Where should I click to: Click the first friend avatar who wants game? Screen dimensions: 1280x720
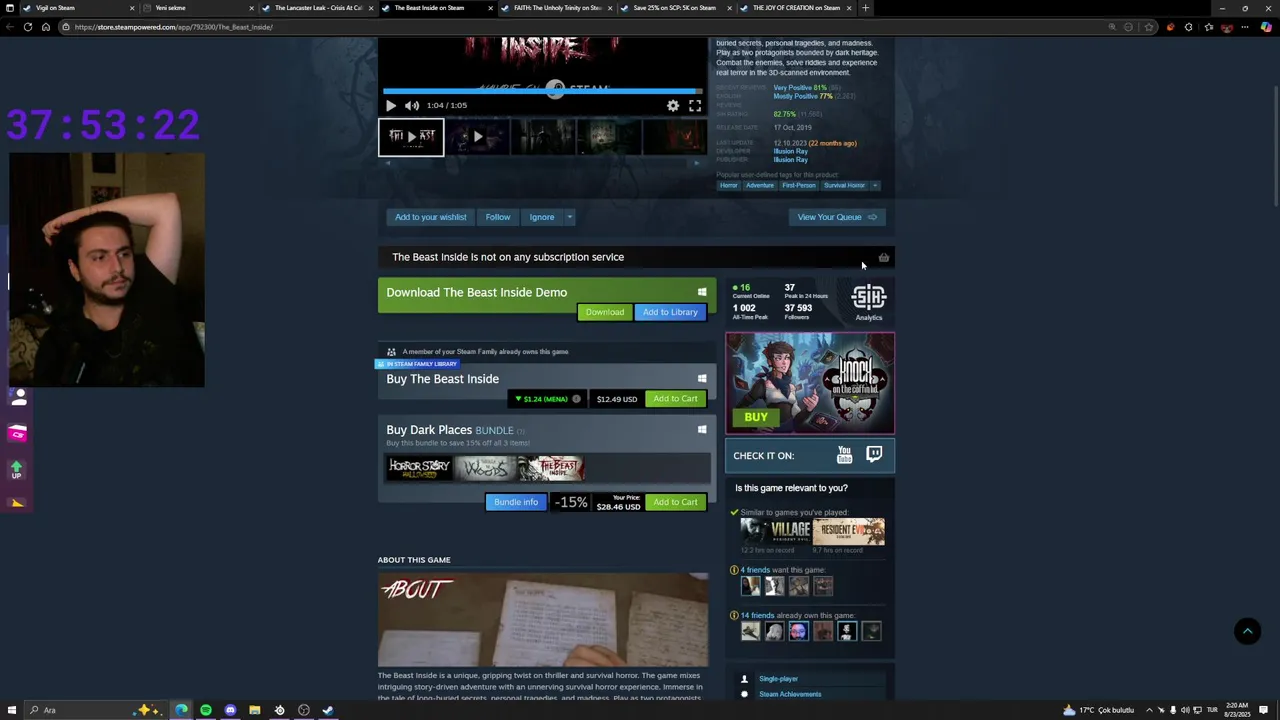751,586
